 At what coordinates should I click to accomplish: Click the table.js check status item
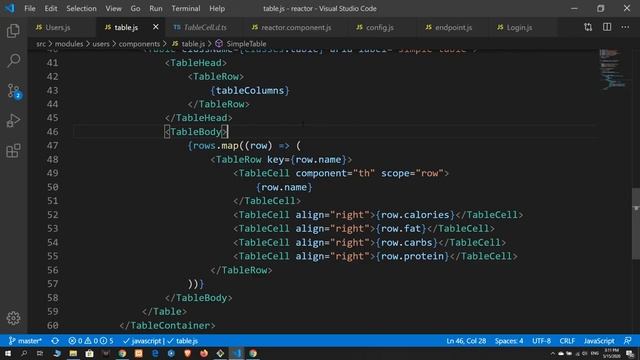182,341
